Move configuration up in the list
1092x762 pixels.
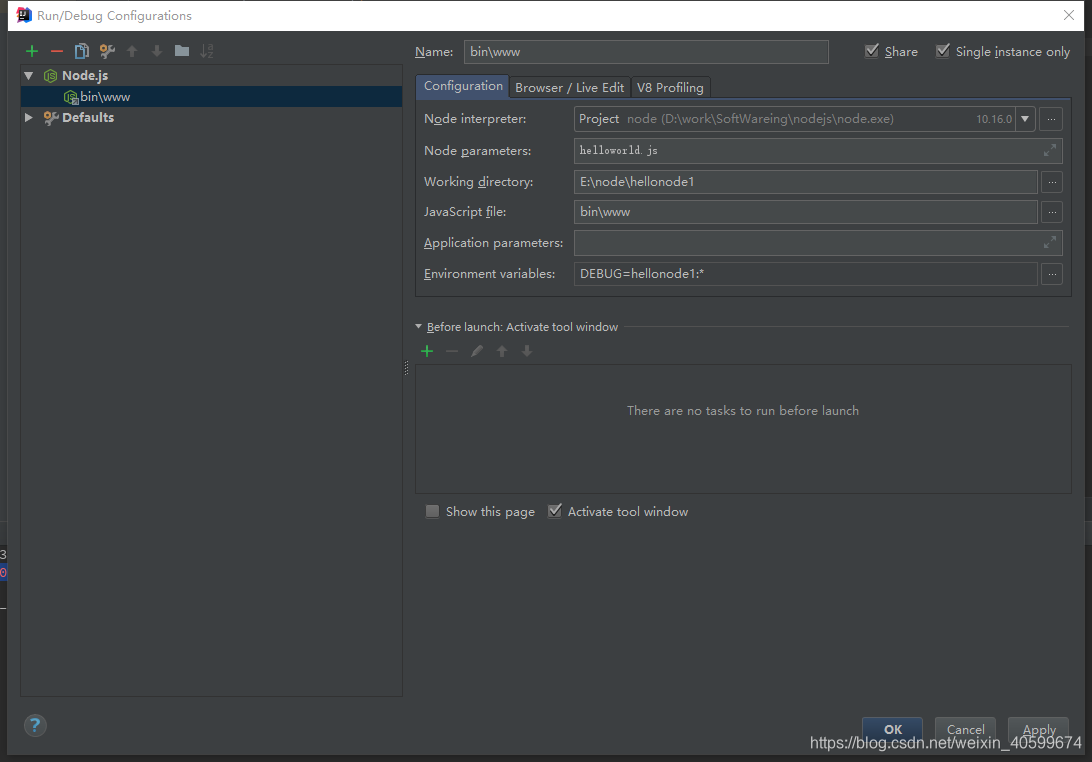click(132, 51)
